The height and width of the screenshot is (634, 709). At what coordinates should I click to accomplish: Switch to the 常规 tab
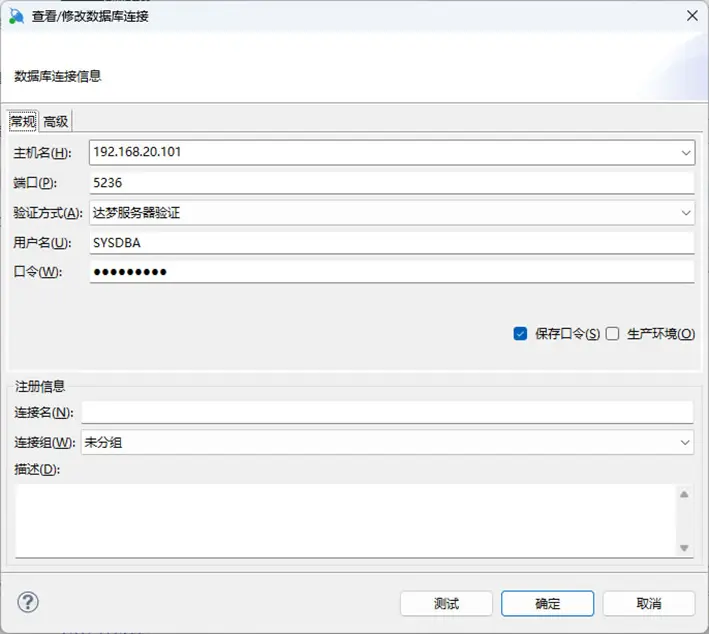(x=23, y=121)
